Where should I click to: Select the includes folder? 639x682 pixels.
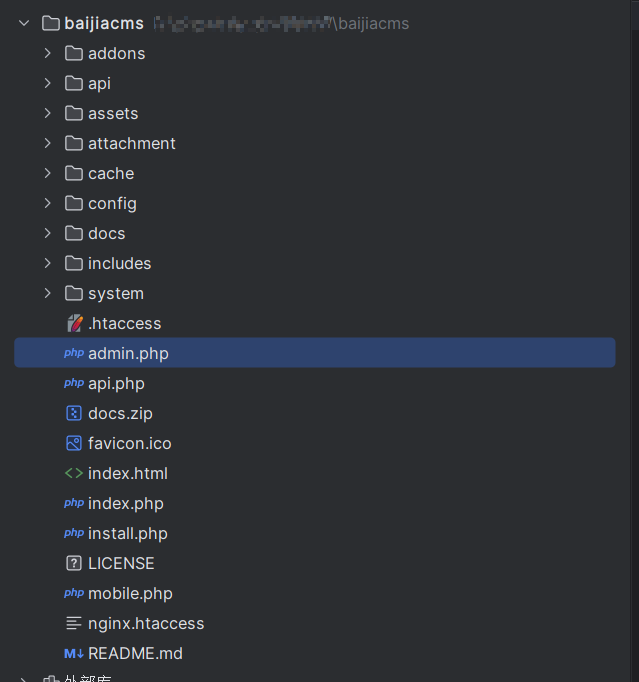coord(315,263)
